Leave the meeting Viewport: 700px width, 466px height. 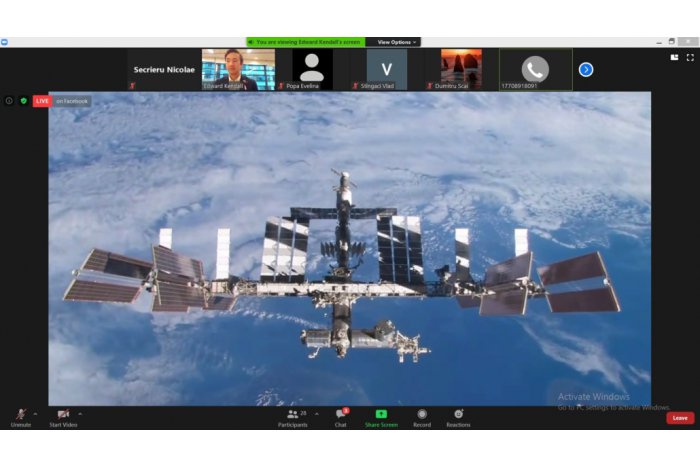point(680,418)
